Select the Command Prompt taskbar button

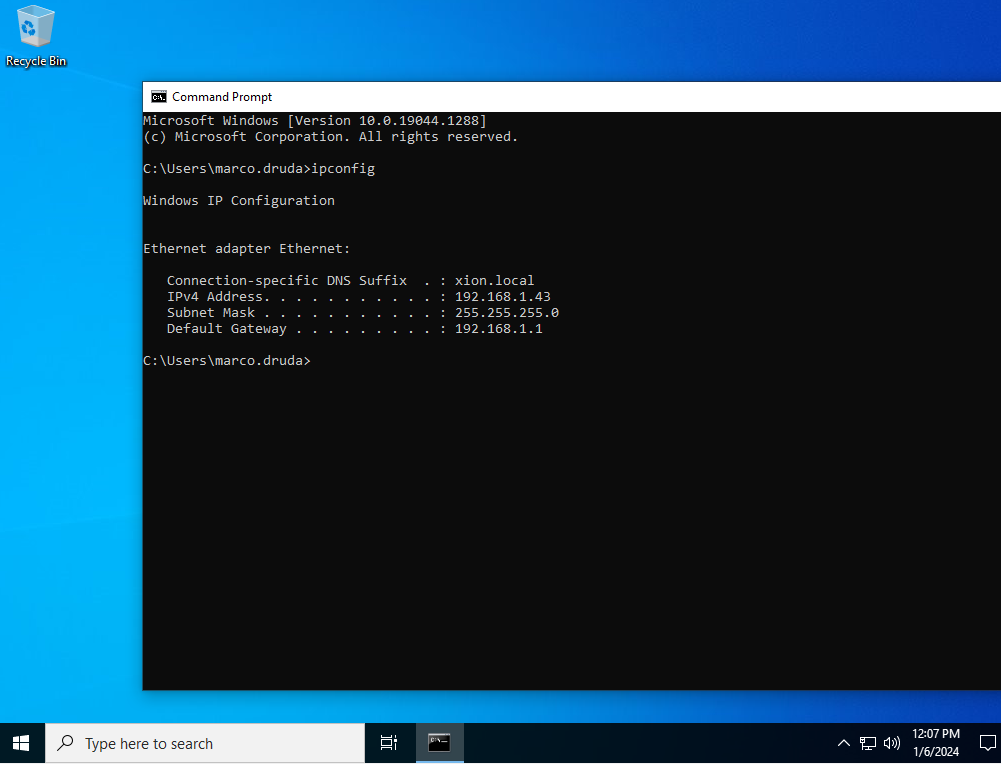[439, 743]
